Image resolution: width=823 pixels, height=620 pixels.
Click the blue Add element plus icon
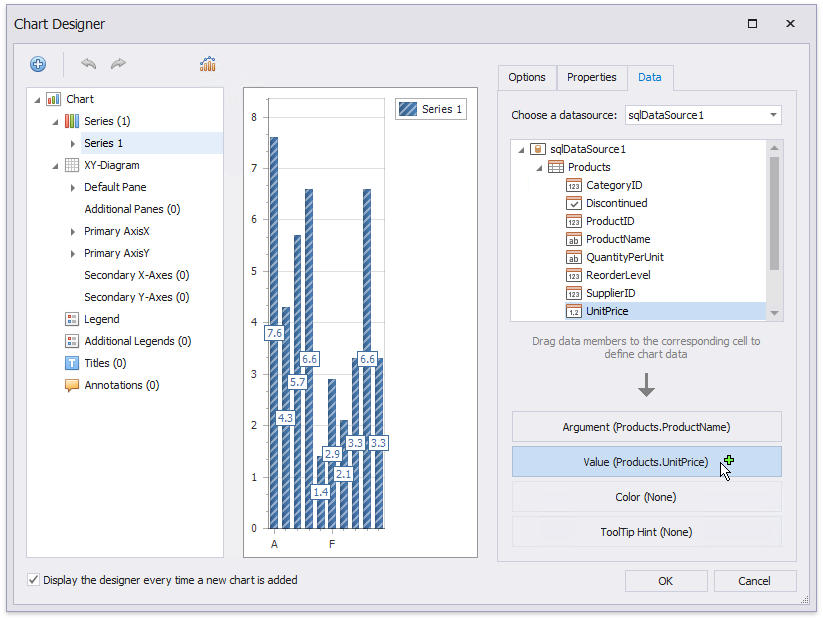point(38,64)
